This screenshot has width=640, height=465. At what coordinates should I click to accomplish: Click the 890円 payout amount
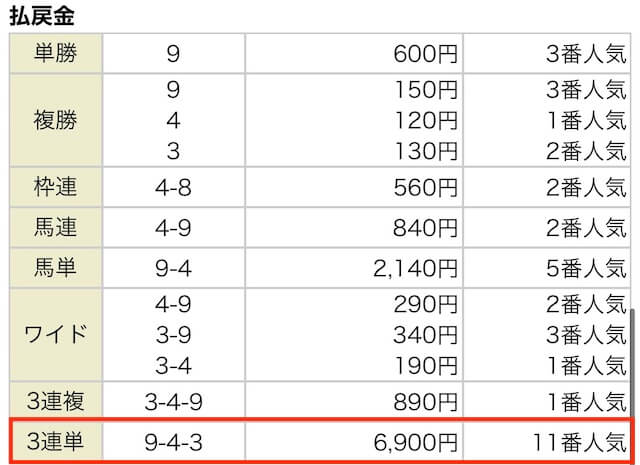(424, 400)
